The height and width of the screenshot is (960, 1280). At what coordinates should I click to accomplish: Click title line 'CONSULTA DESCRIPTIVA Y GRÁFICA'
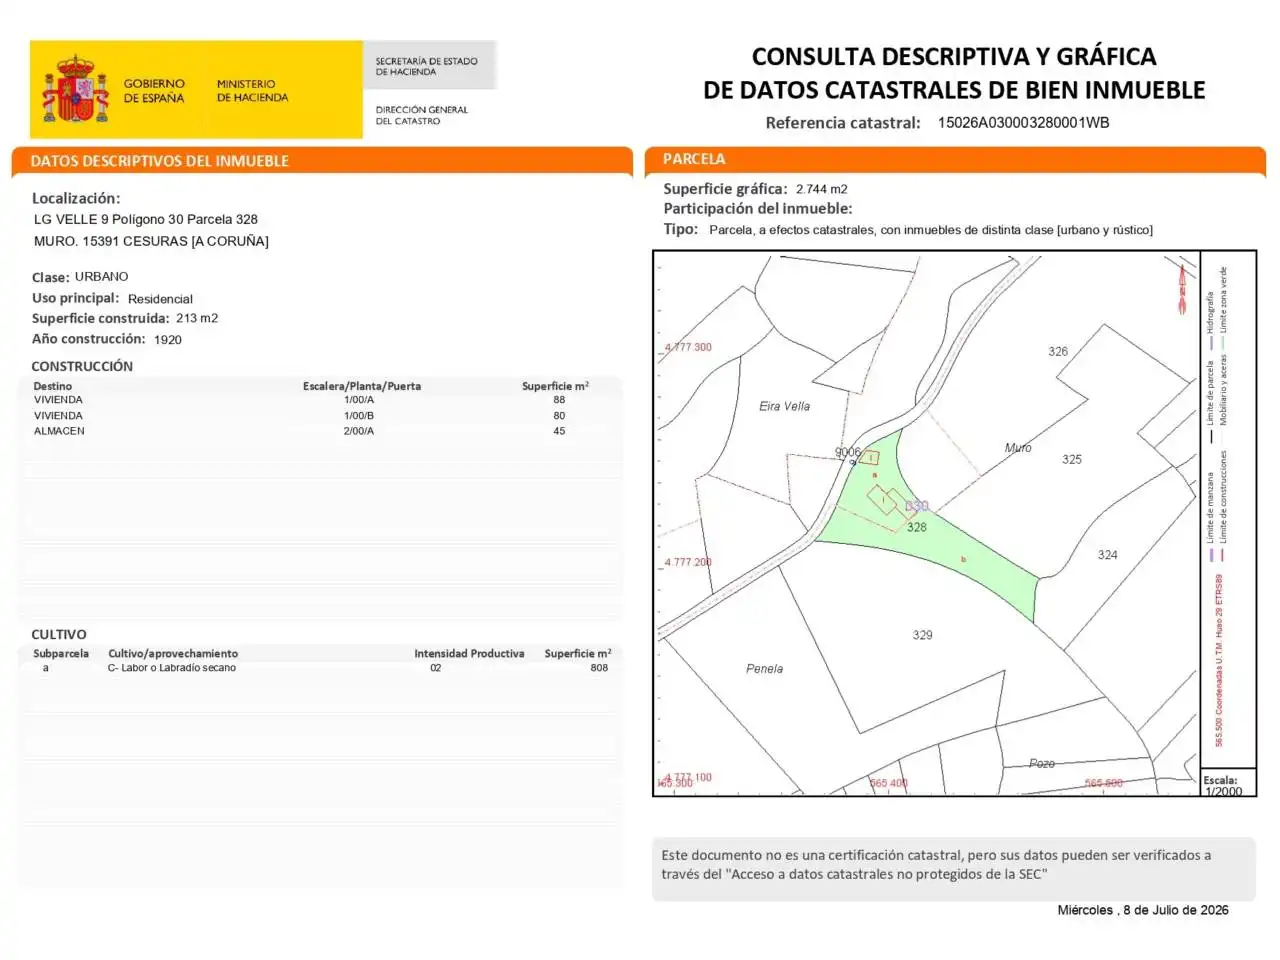pyautogui.click(x=954, y=57)
